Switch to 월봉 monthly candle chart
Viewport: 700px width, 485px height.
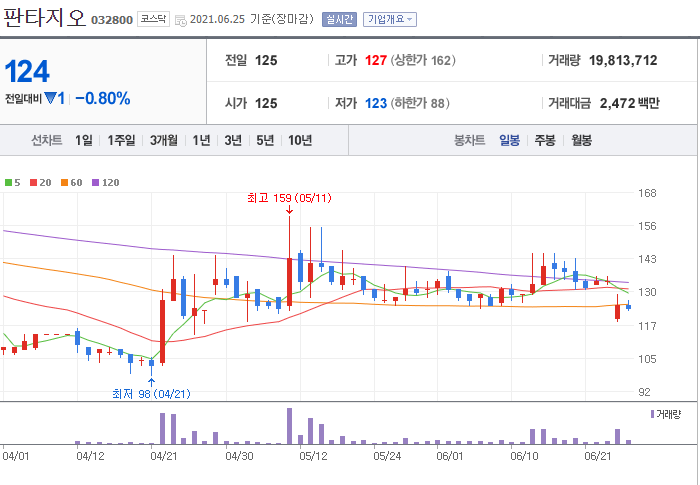(x=581, y=140)
